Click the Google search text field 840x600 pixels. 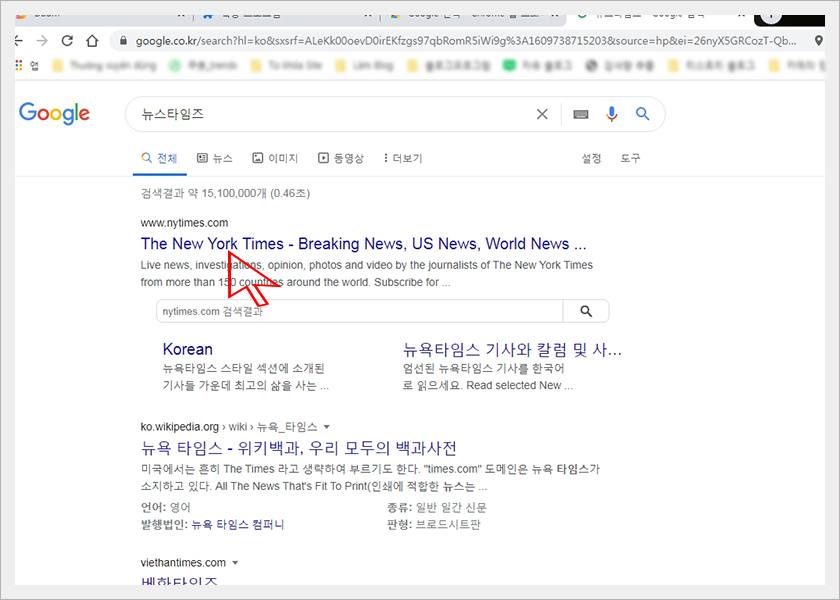(332, 114)
